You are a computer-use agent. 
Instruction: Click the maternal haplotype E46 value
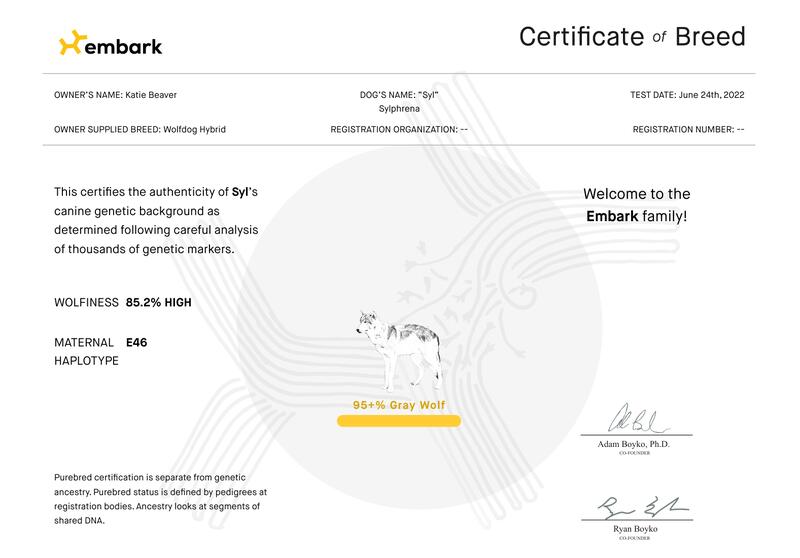[137, 342]
